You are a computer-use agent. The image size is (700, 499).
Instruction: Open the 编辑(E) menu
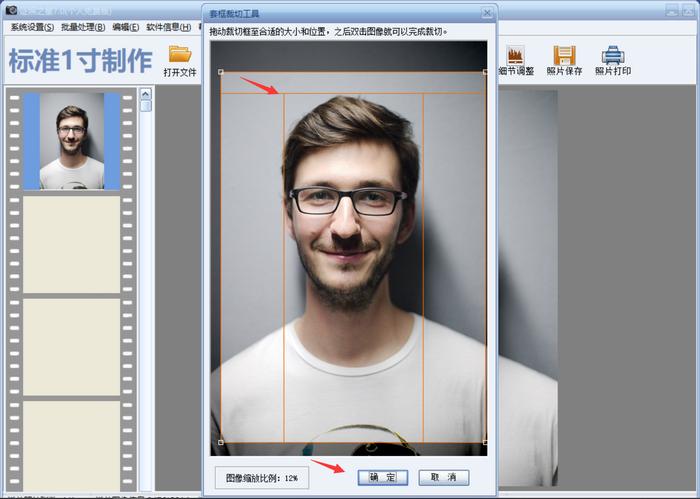point(126,27)
